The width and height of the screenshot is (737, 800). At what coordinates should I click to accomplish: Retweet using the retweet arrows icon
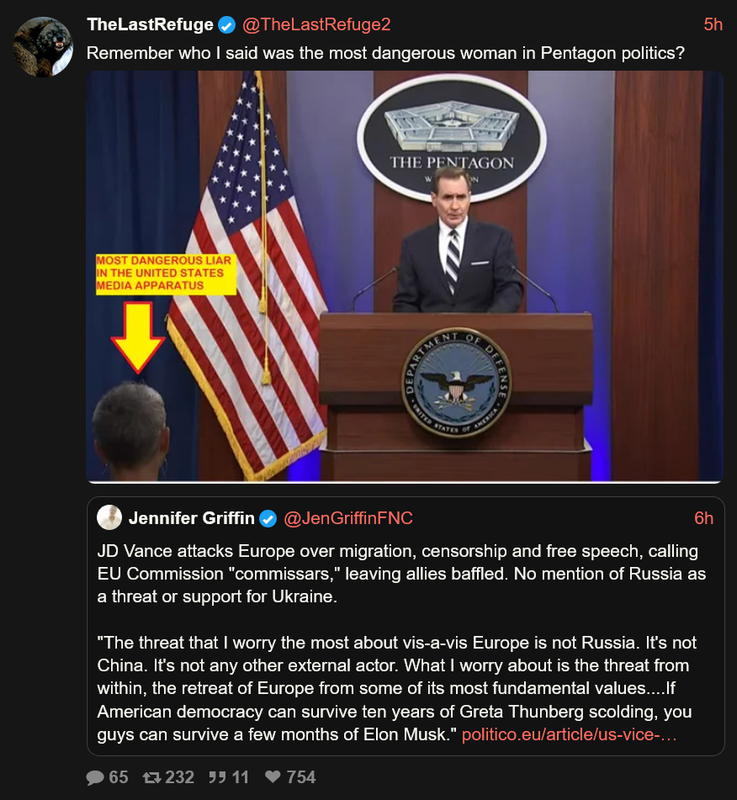151,777
